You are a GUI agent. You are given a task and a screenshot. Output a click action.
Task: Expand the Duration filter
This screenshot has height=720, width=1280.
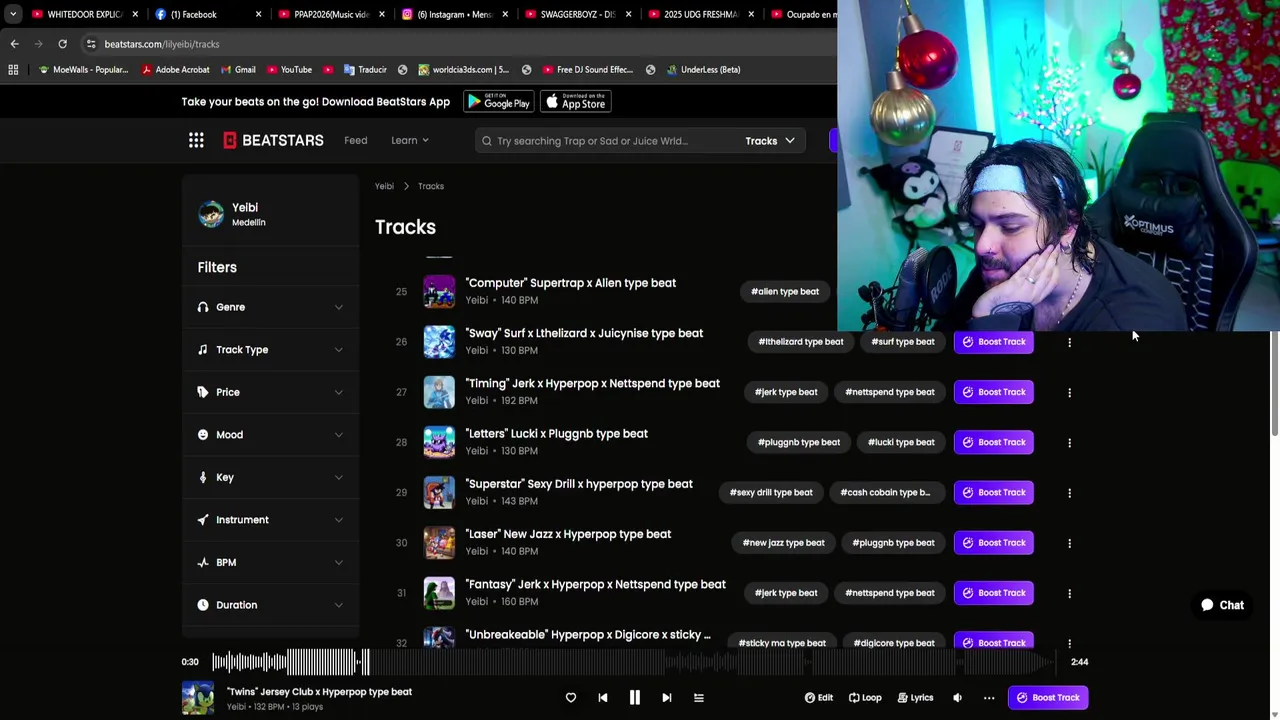coord(270,605)
